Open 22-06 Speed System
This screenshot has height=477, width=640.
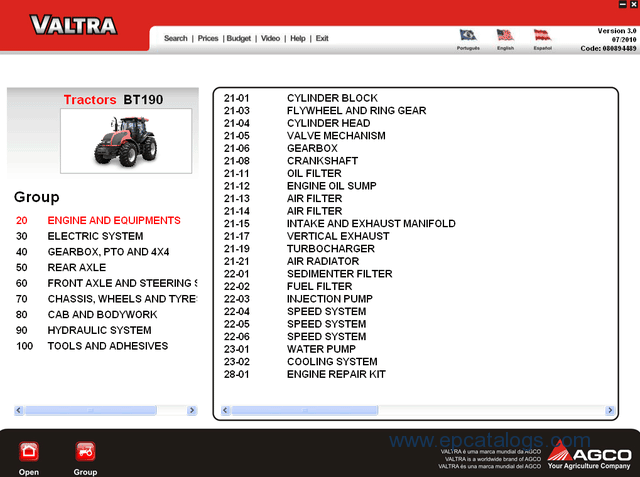(295, 337)
